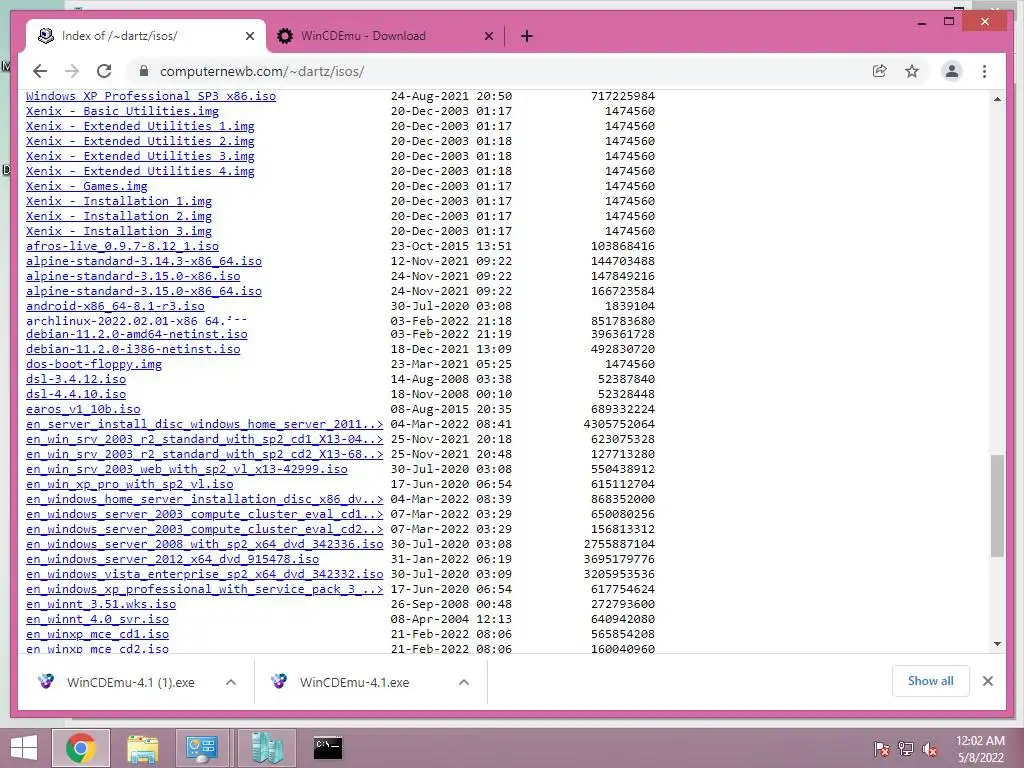Viewport: 1024px width, 768px height.
Task: Open a new browser tab
Action: 526,36
